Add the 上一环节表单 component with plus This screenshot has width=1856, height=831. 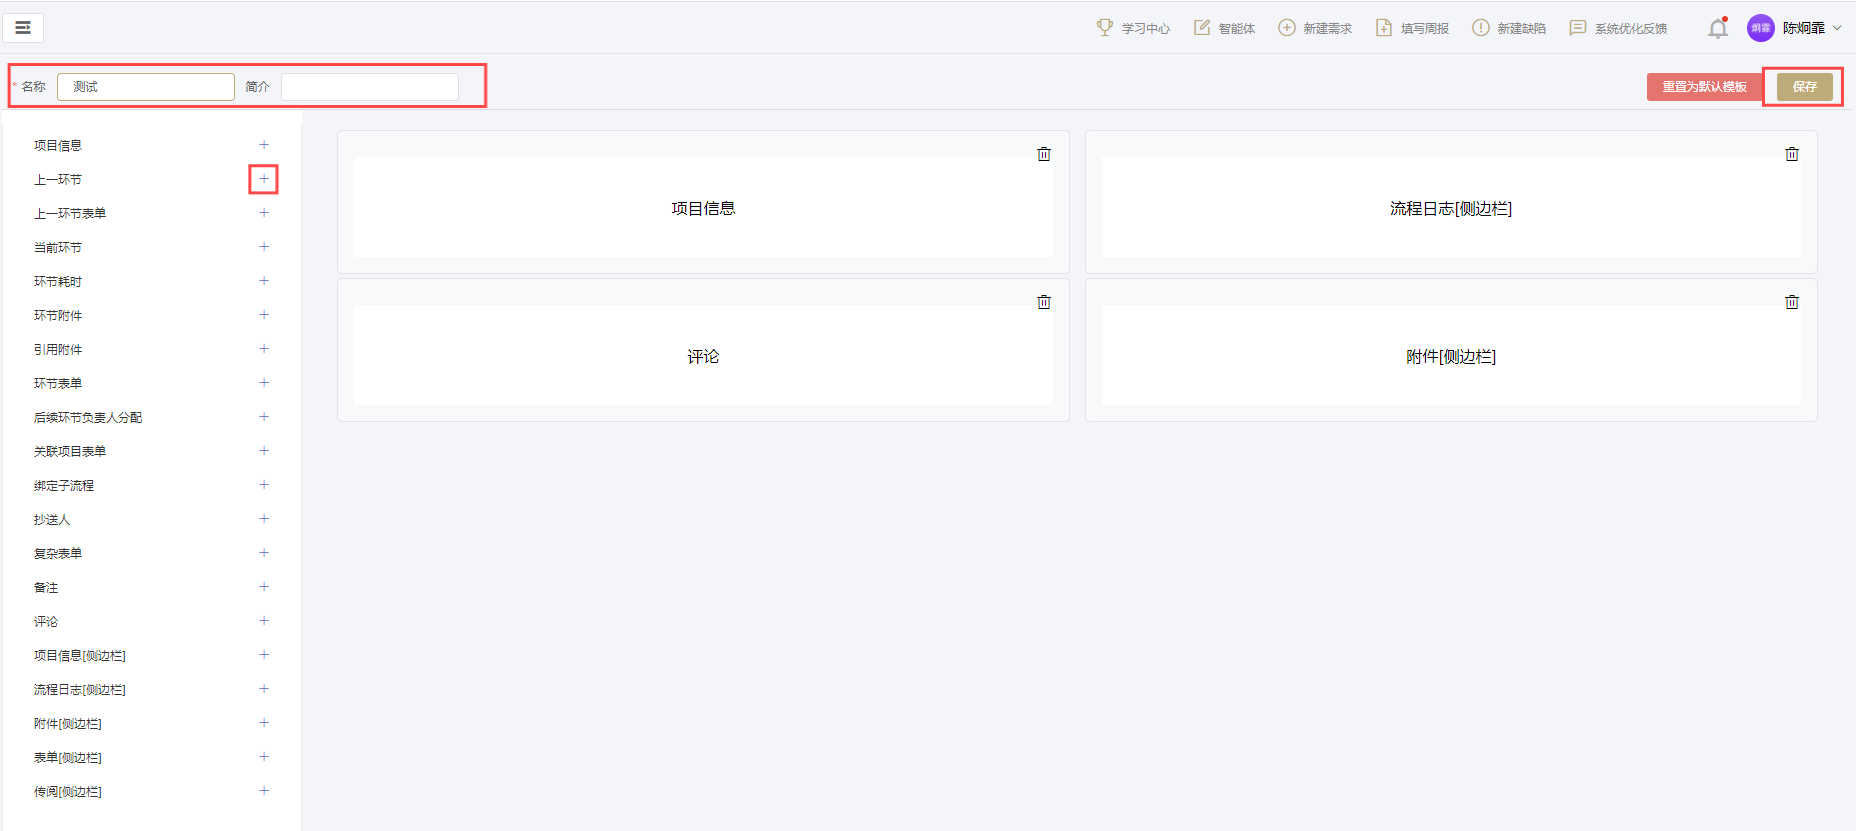tap(264, 213)
